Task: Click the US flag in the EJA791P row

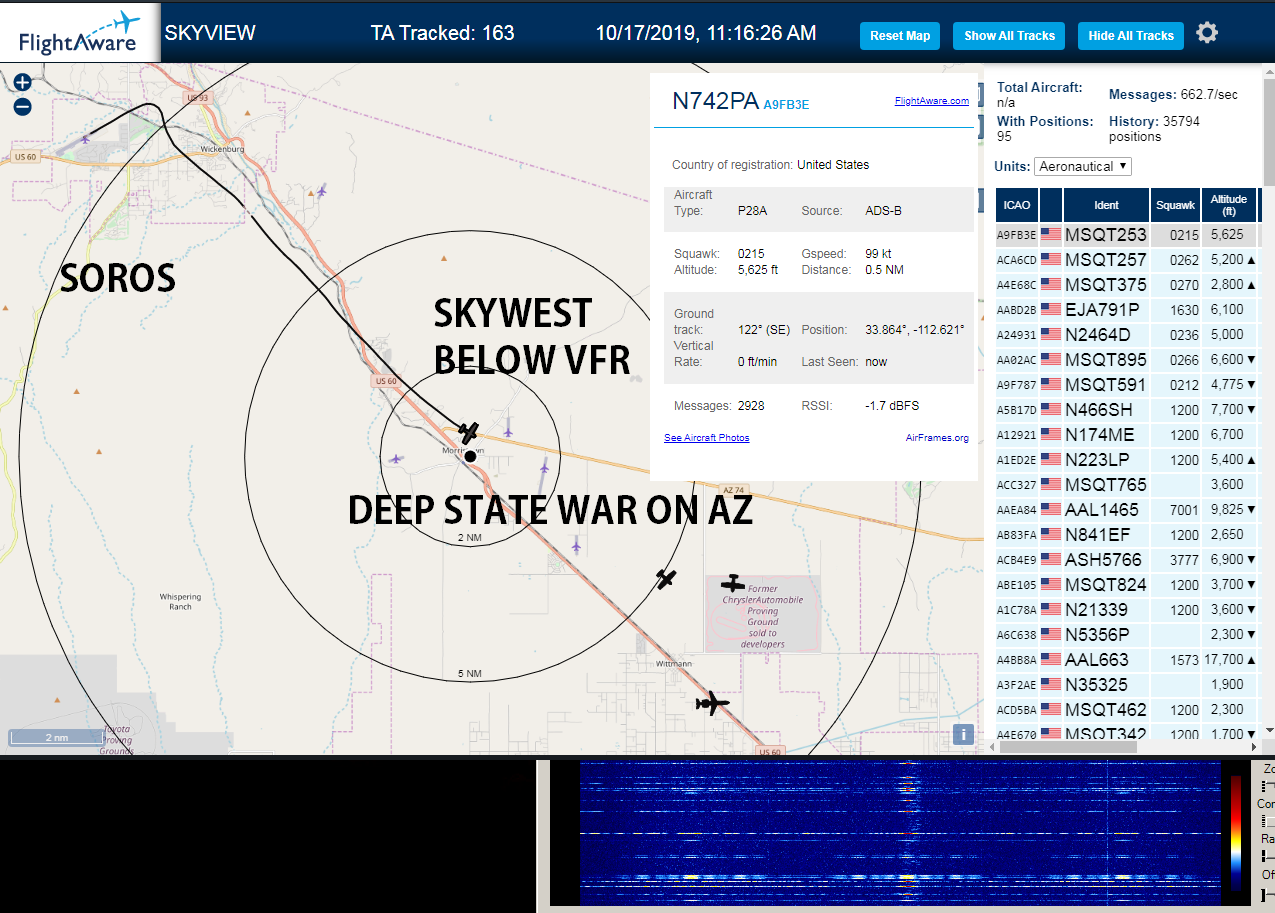Action: tap(1051, 309)
